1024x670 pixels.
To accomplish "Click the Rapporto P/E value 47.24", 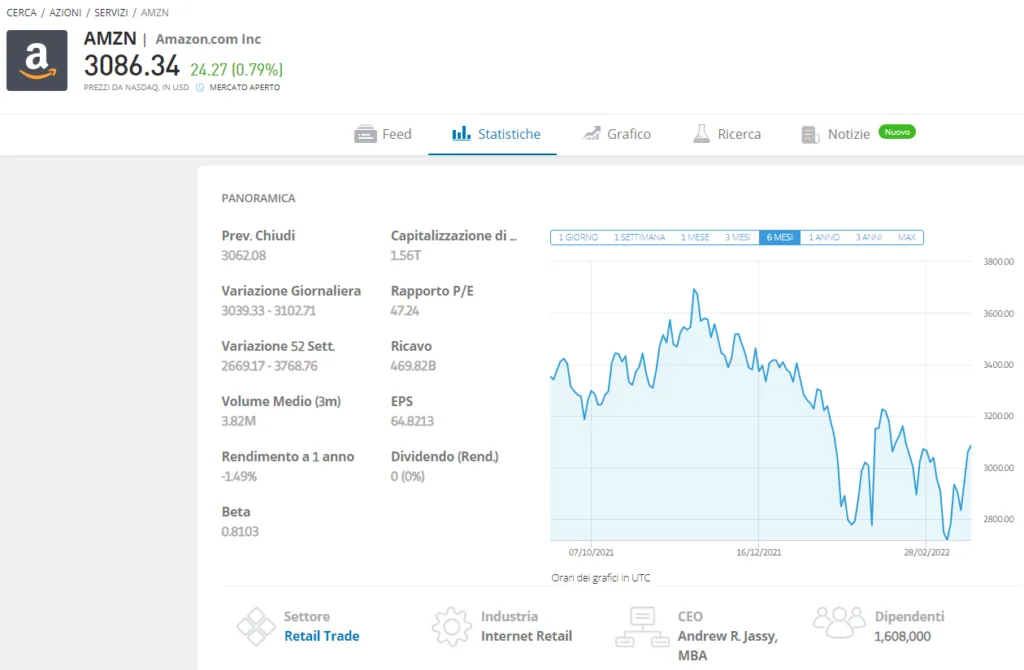I will (405, 311).
